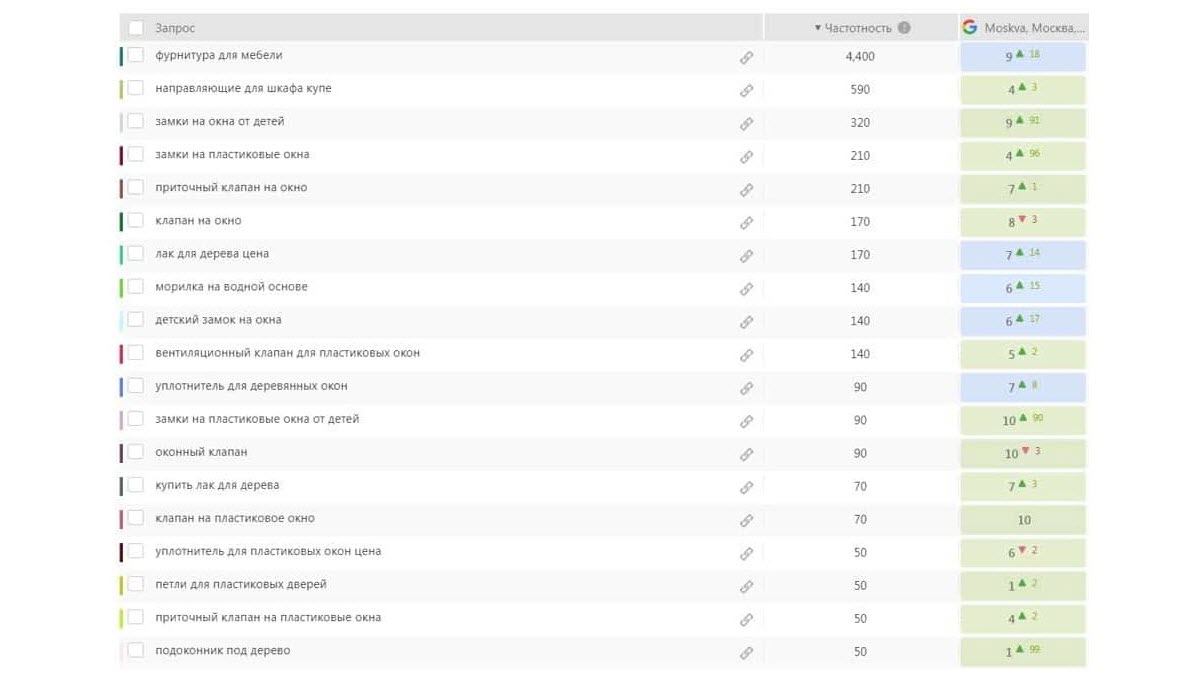Viewport: 1200px width, 675px height.
Task: Toggle checkbox for петли для пластиковых дверей
Action: (x=136, y=585)
